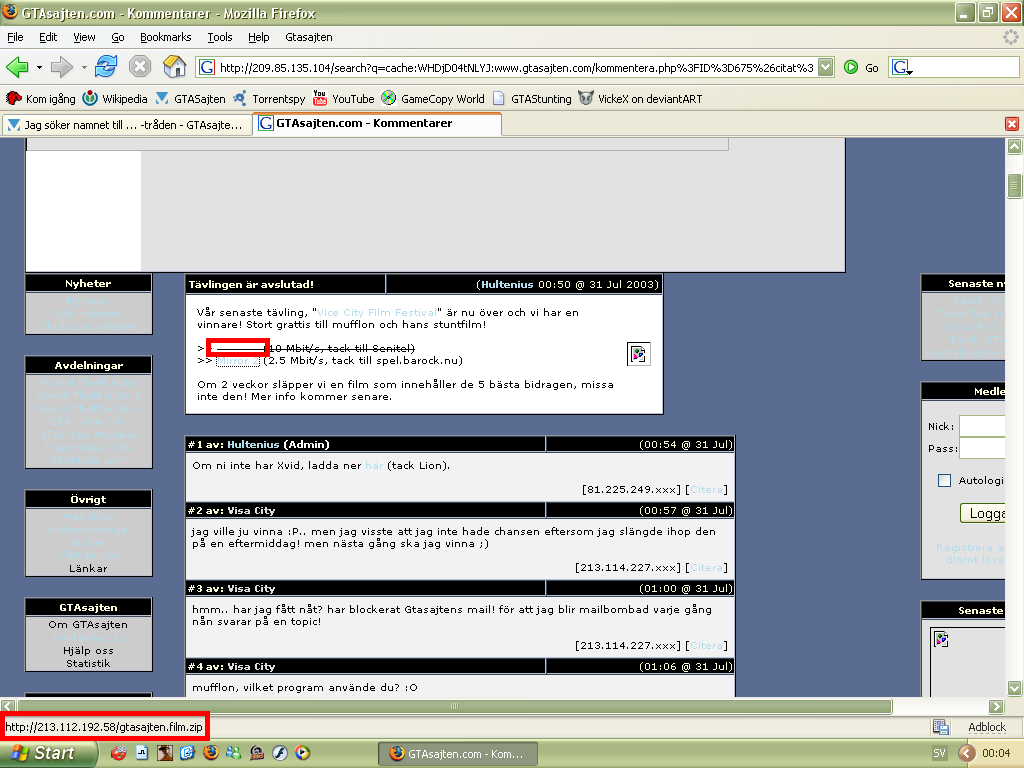Open the Bookmarks menu

165,37
